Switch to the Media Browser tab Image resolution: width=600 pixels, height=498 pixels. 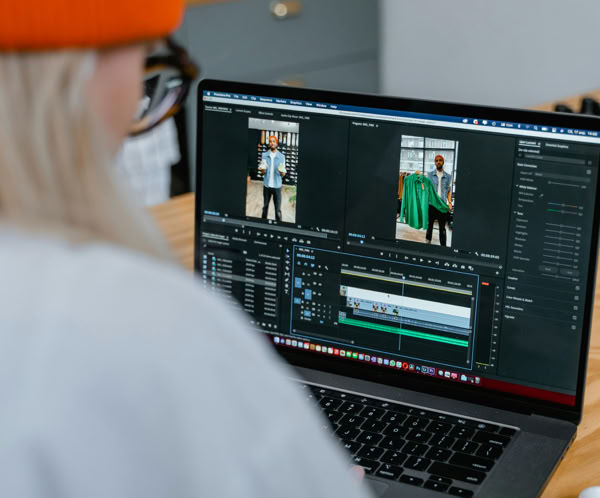(x=240, y=240)
